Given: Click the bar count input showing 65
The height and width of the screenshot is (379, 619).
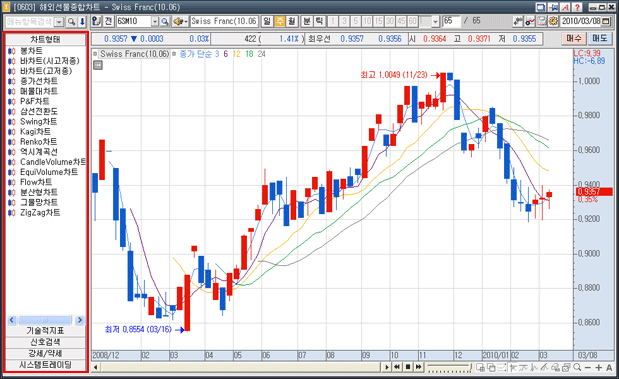Looking at the screenshot, I should (451, 21).
